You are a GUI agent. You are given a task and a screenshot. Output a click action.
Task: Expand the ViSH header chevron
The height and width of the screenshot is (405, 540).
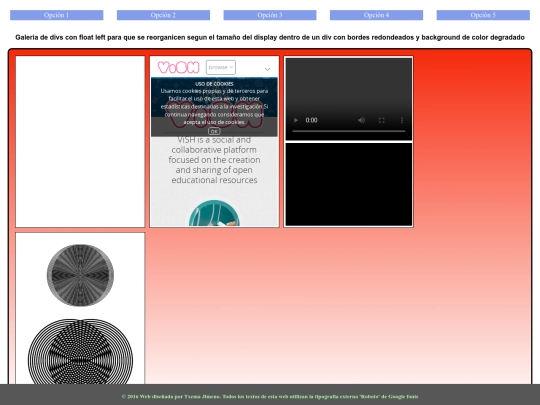[267, 69]
